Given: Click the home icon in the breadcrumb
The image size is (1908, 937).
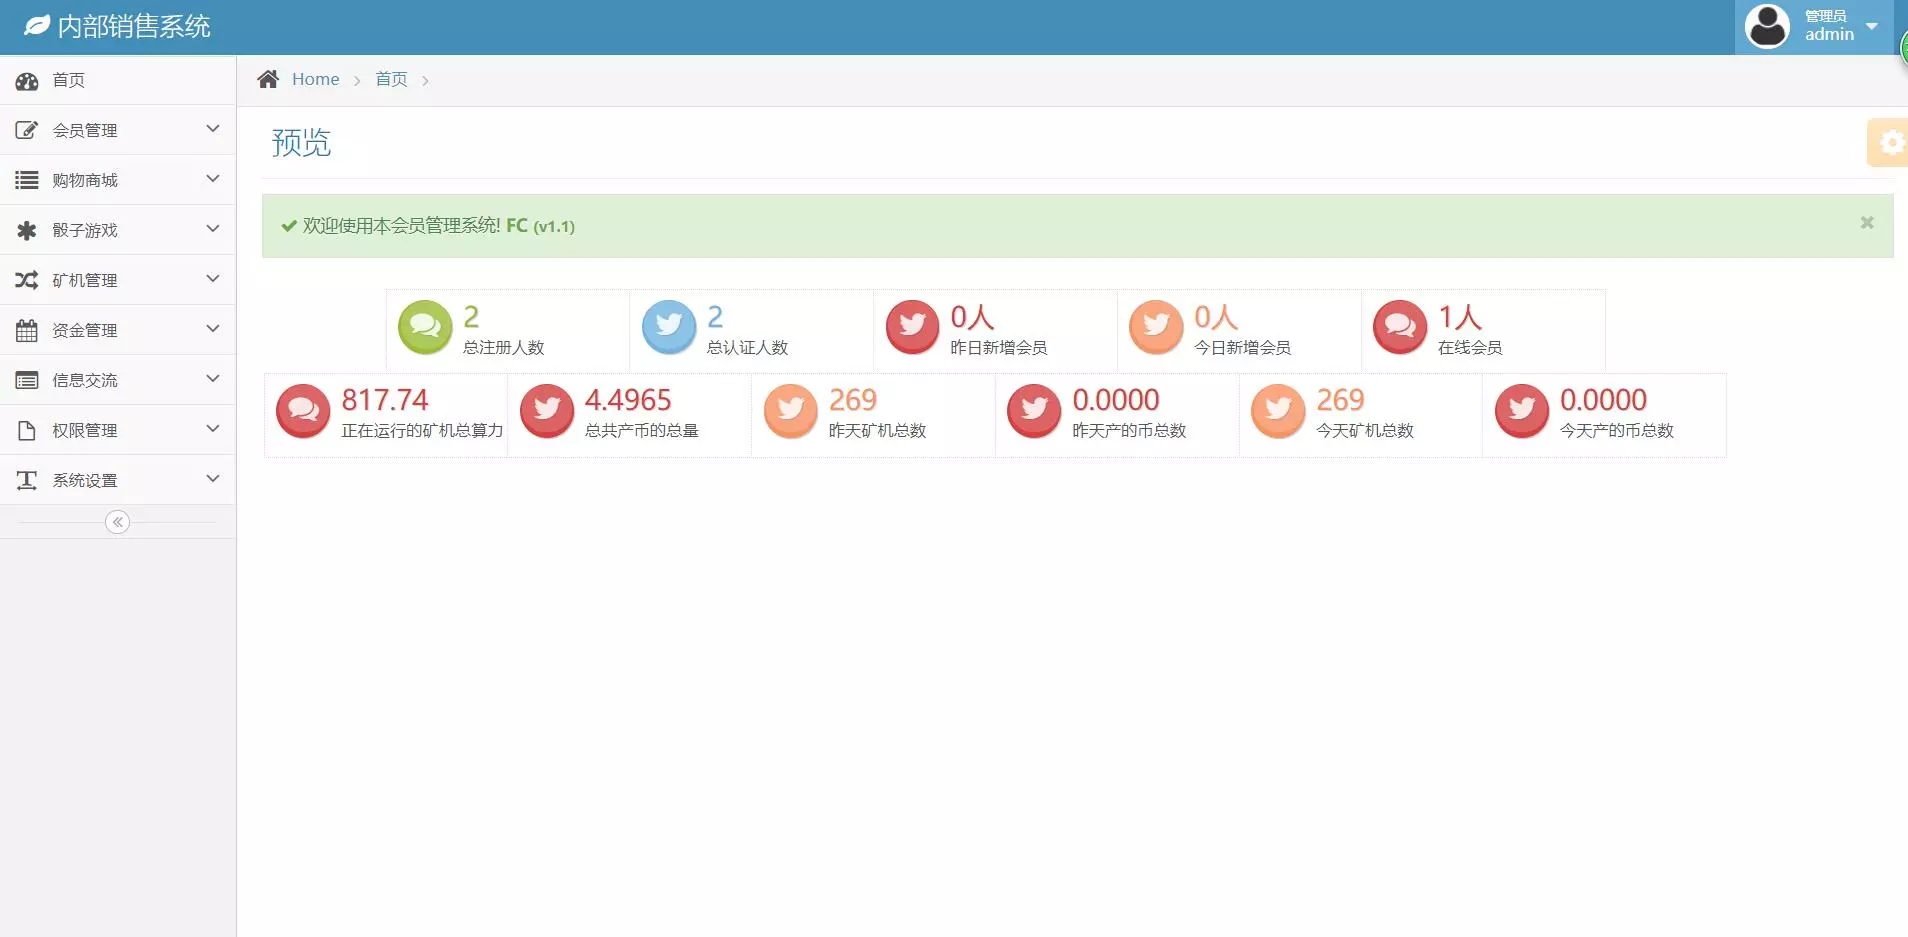Looking at the screenshot, I should [268, 79].
